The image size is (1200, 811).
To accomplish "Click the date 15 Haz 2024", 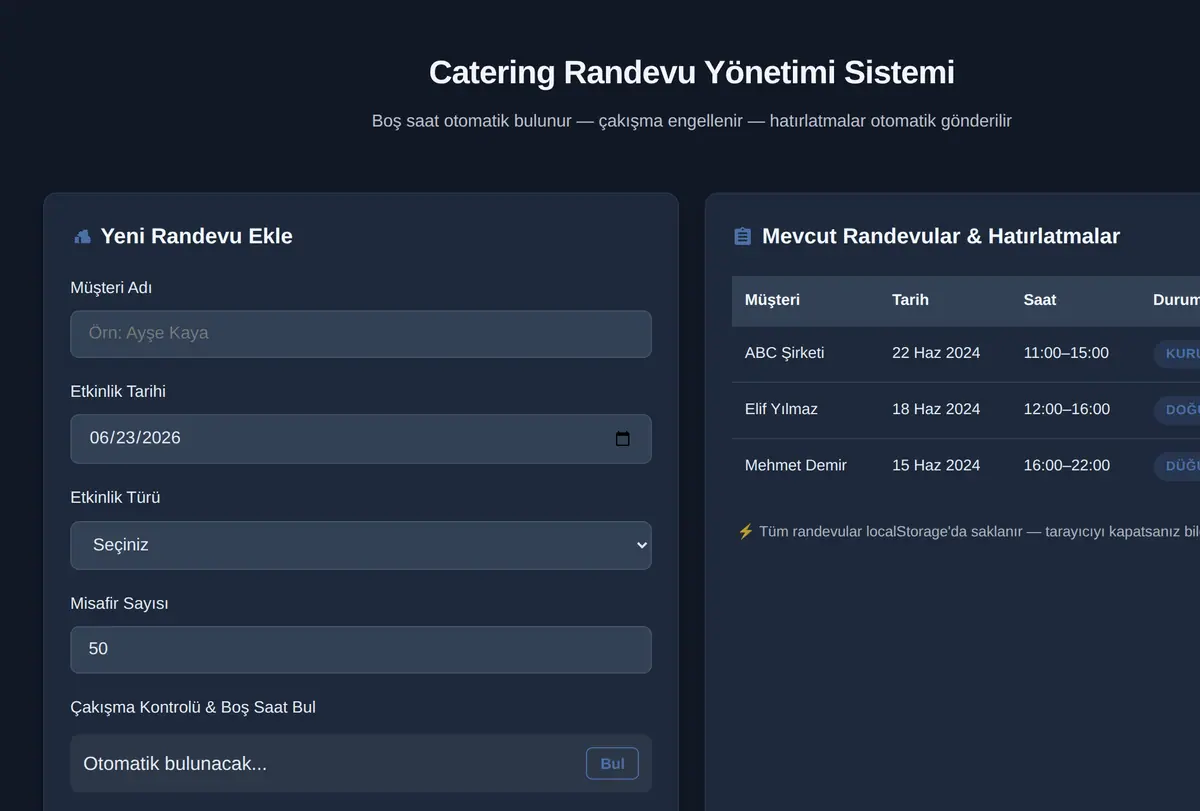I will [936, 465].
